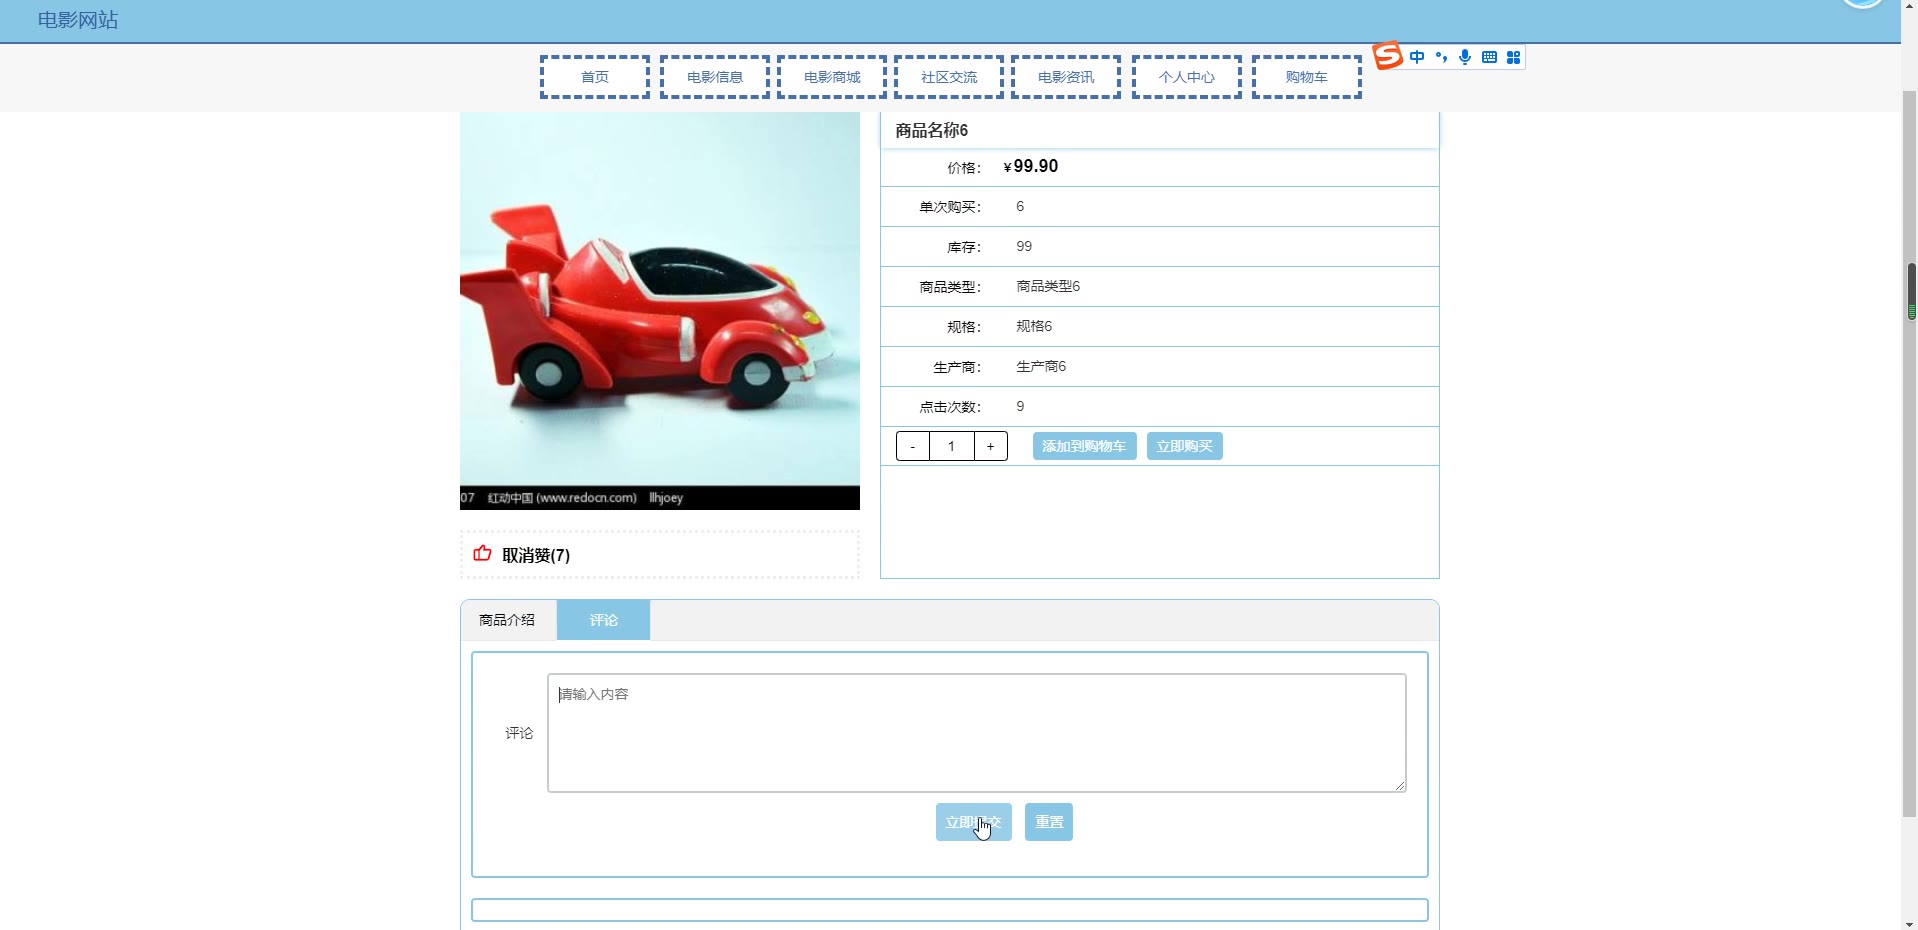This screenshot has width=1918, height=930.
Task: Focus the quantity input showing 1
Action: pyautogui.click(x=952, y=446)
